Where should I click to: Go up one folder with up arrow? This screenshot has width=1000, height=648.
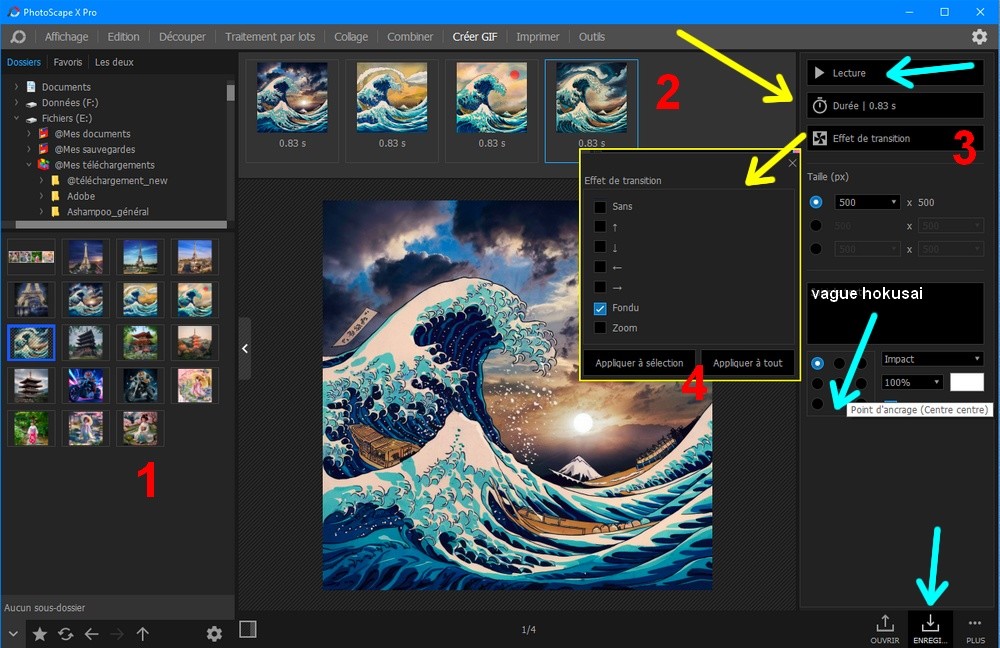tap(142, 633)
